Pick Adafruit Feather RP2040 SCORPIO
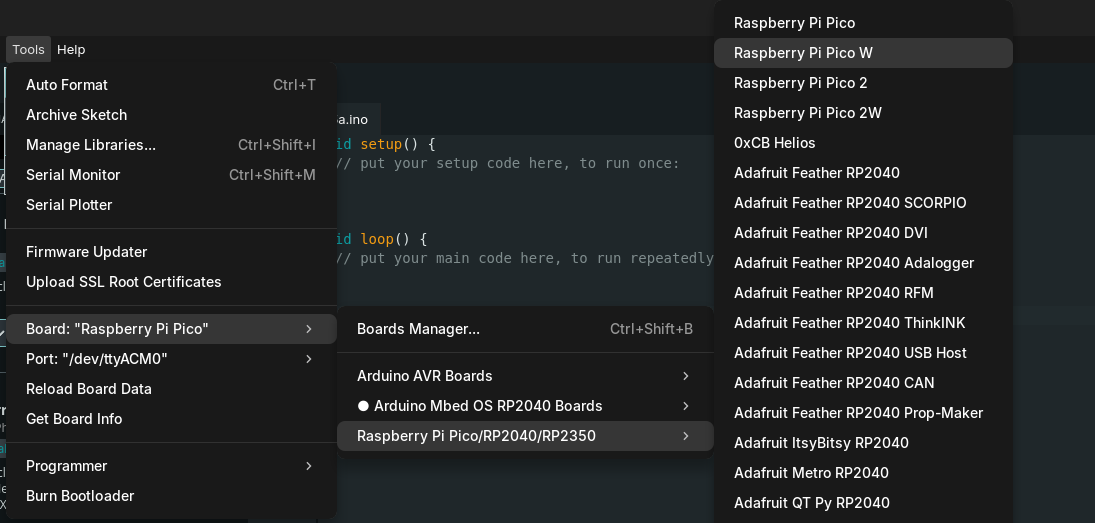The image size is (1095, 523). [863, 203]
